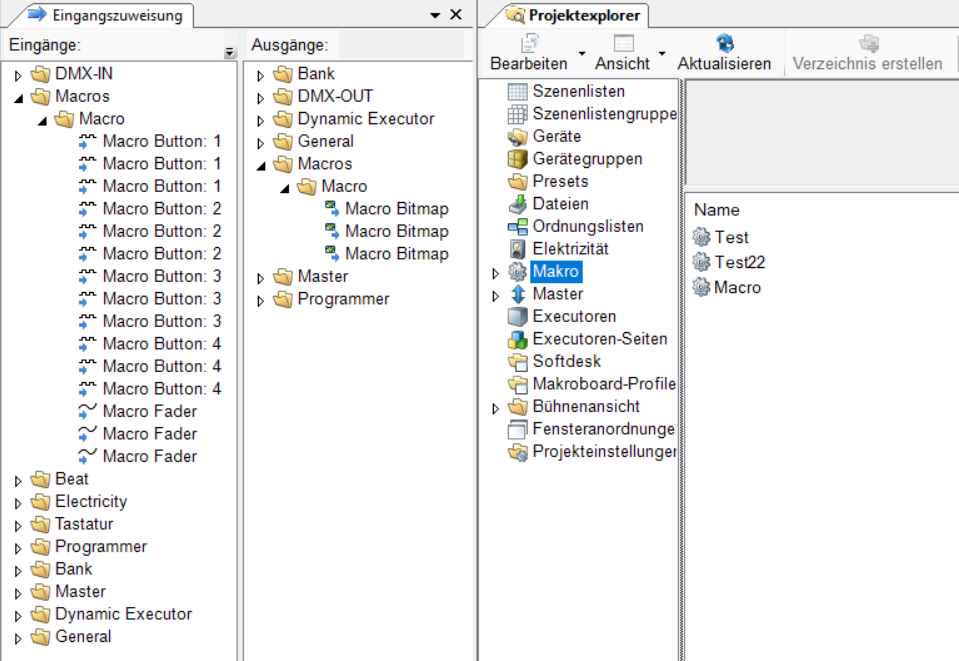Click the Name column header
959x661 pixels.
[716, 210]
